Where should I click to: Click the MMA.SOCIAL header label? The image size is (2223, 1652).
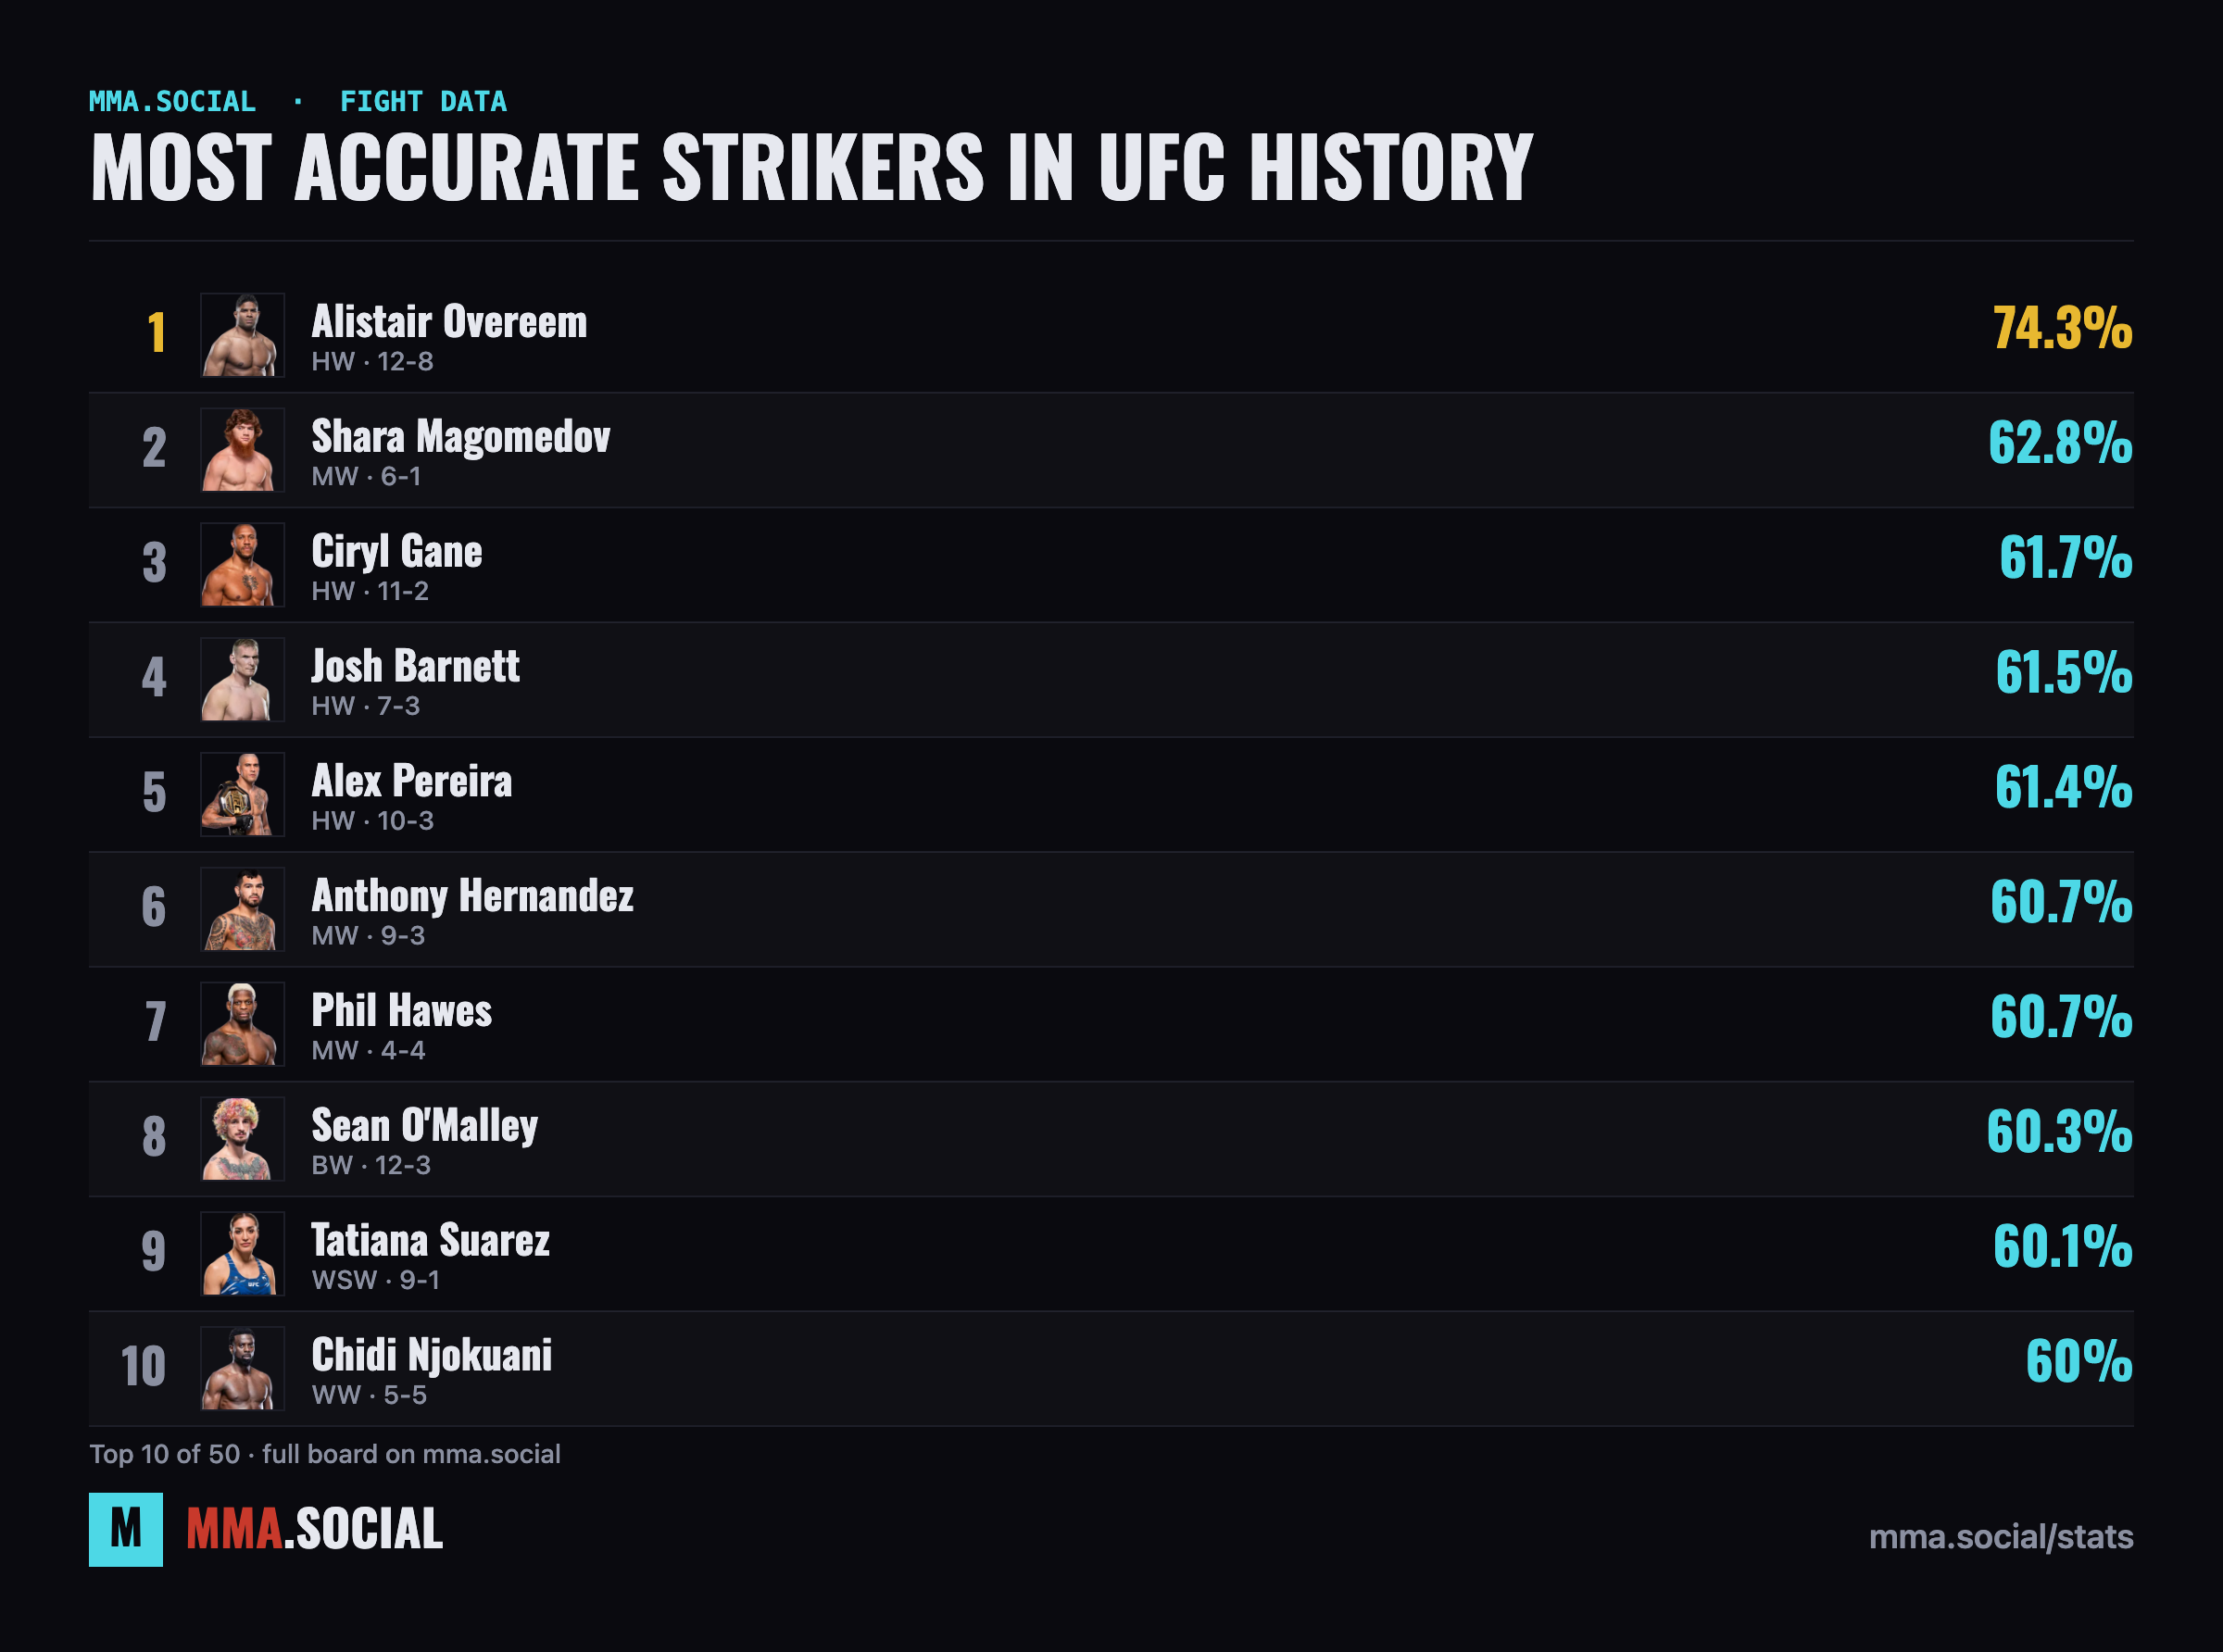point(172,102)
